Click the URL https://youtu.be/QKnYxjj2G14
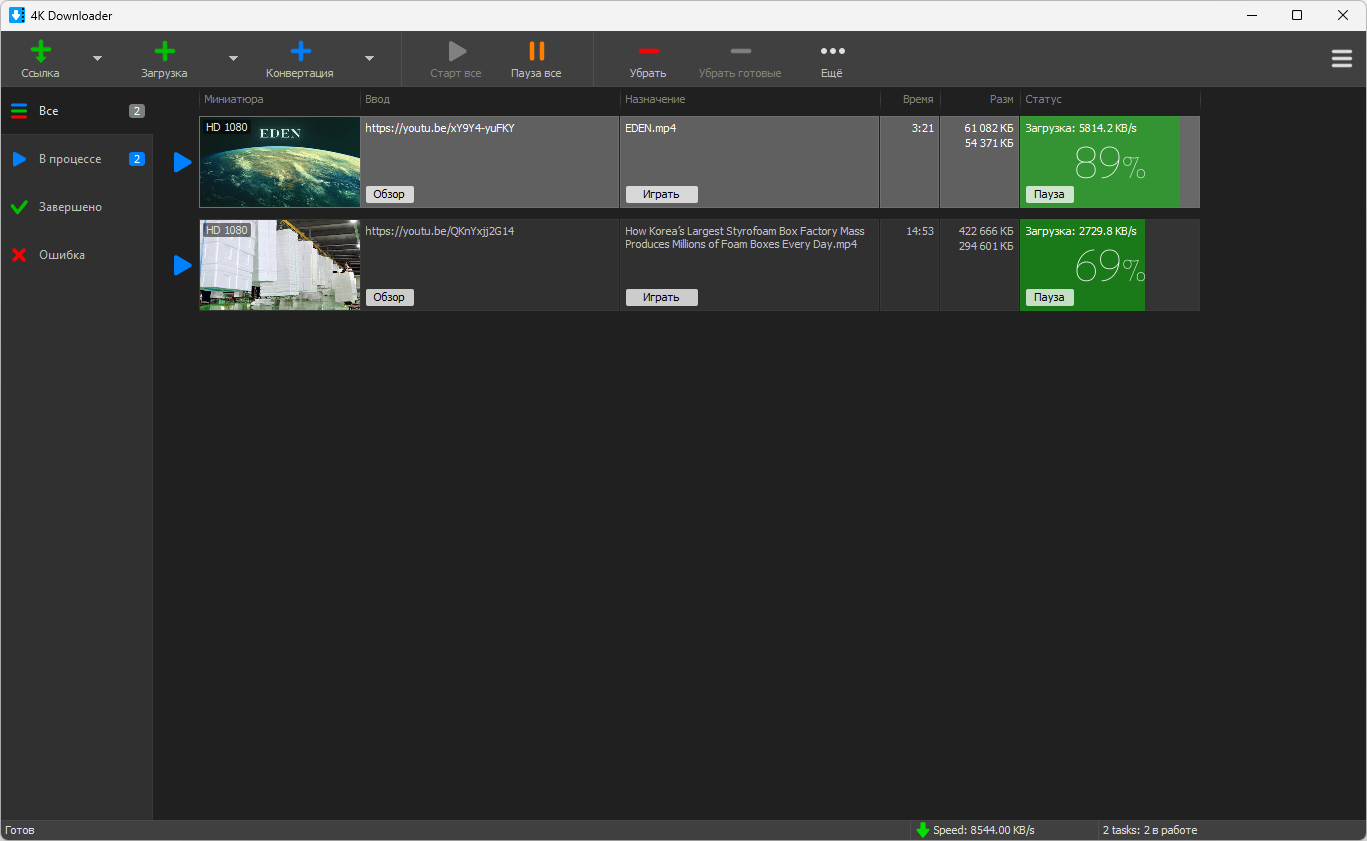Image resolution: width=1367 pixels, height=841 pixels. click(x=440, y=231)
